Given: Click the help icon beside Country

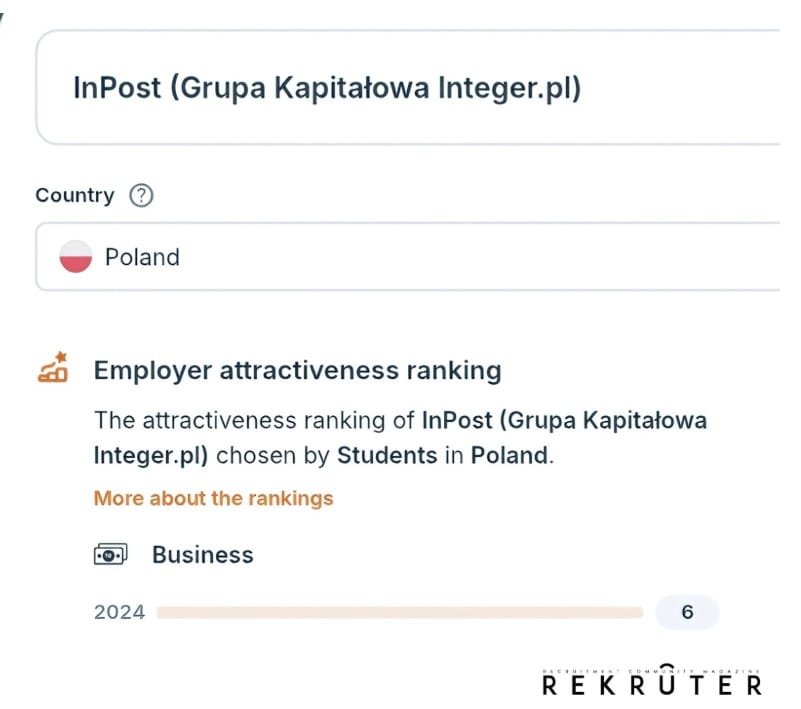Looking at the screenshot, I should [142, 196].
